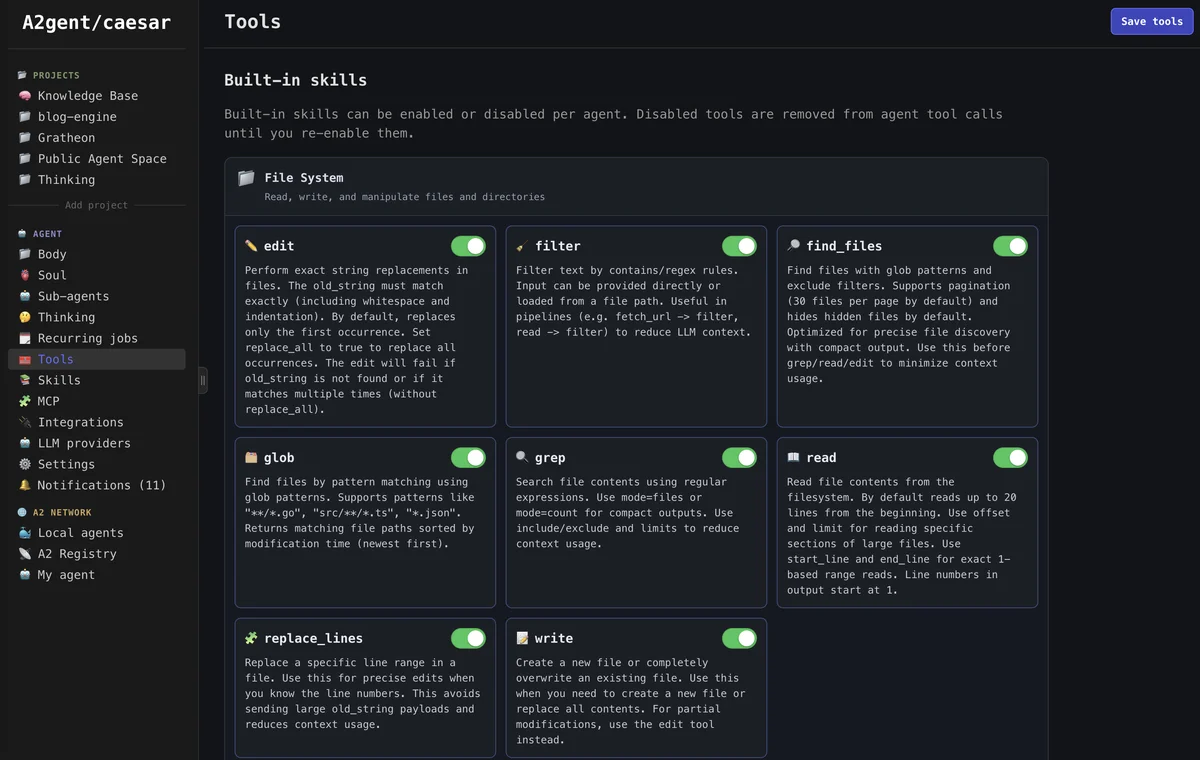Click the A2gent/caesar title
The image size is (1200, 760).
pos(97,22)
